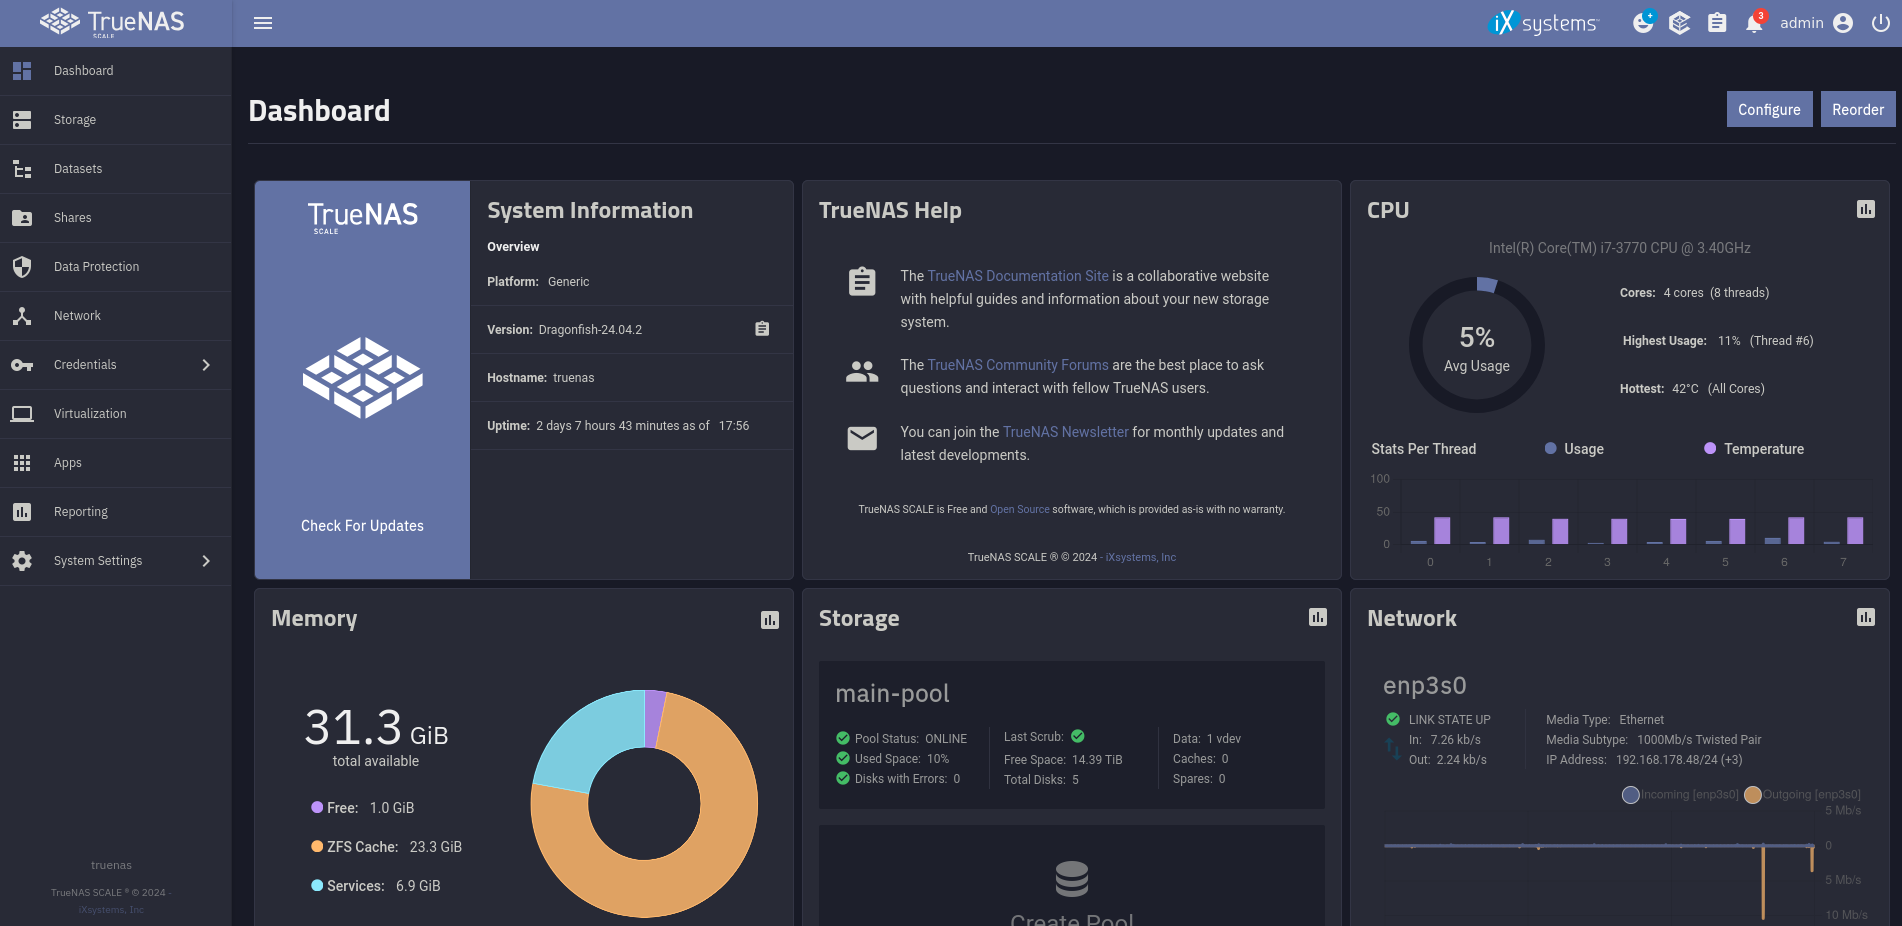Screen dimensions: 1902x926
Task: Open Network from the sidebar
Action: 116,316
